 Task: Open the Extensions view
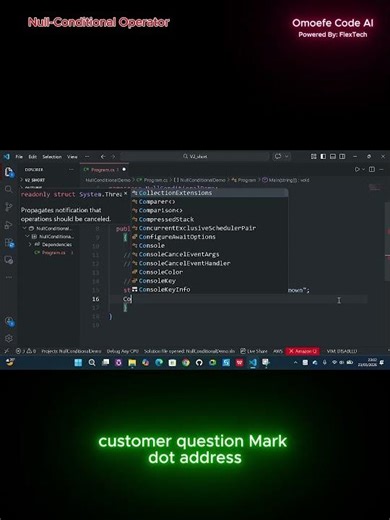pyautogui.click(x=9, y=242)
